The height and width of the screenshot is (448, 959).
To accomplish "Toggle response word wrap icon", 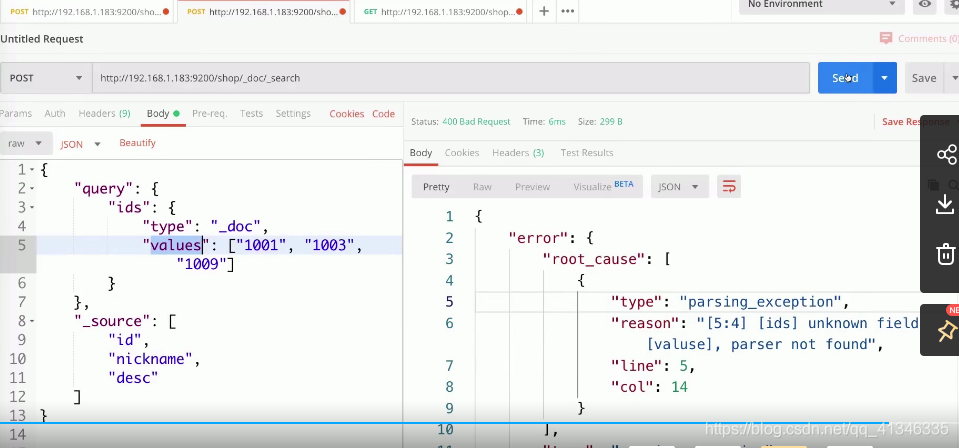I will point(729,187).
